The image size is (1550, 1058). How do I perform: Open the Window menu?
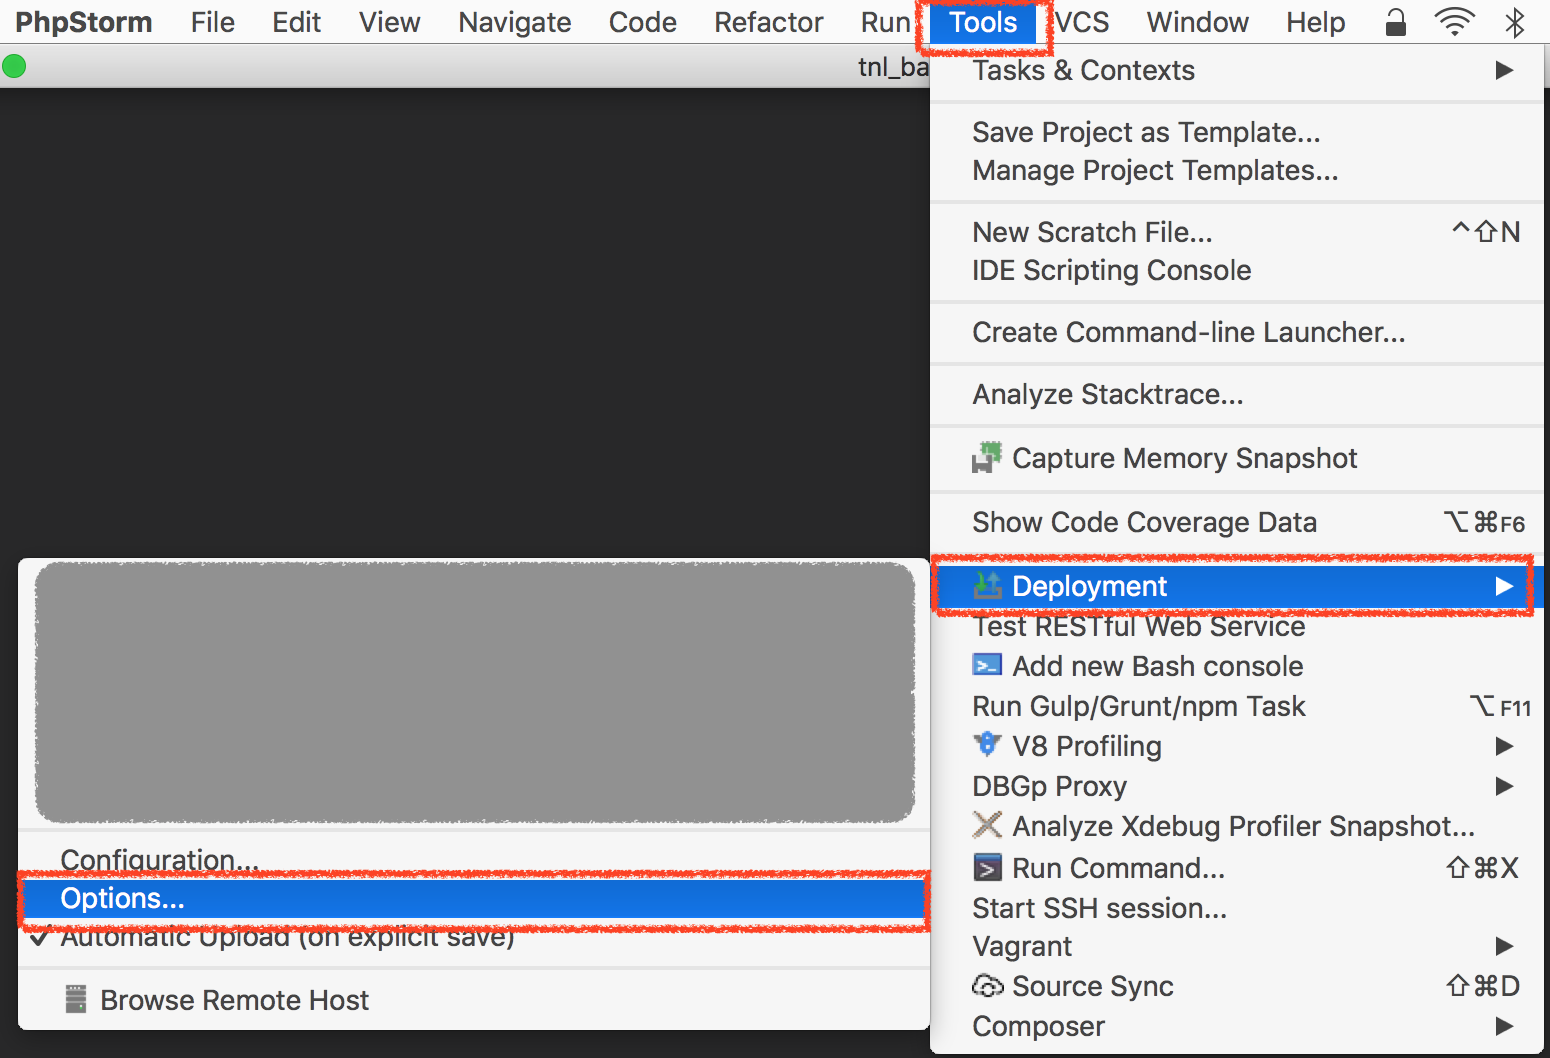point(1197,22)
